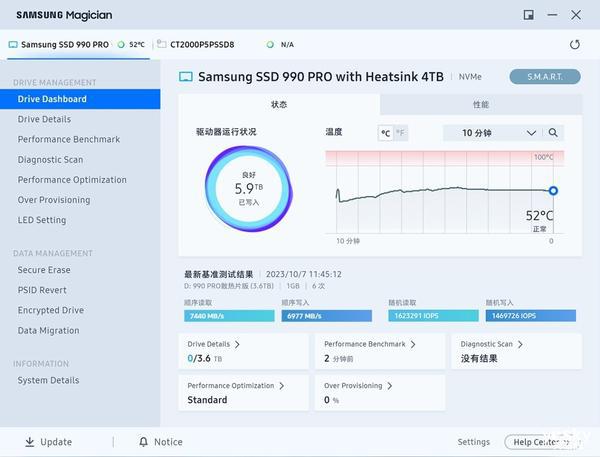Click the monitor icon on the Samsung SSD 990 PRO tab
Viewport: 600px width, 457px height.
(13, 45)
